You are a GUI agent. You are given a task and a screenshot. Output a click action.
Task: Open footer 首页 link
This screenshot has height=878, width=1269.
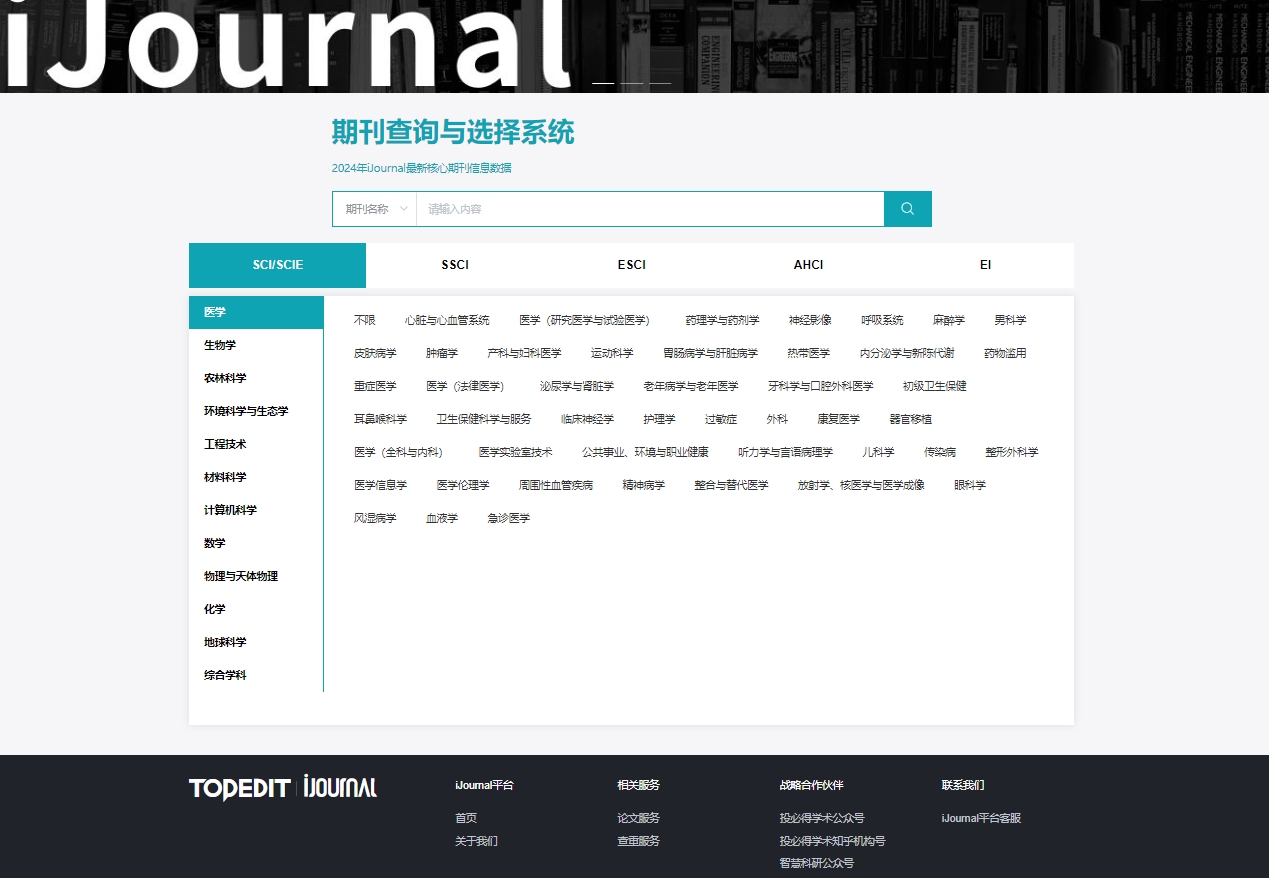point(466,818)
